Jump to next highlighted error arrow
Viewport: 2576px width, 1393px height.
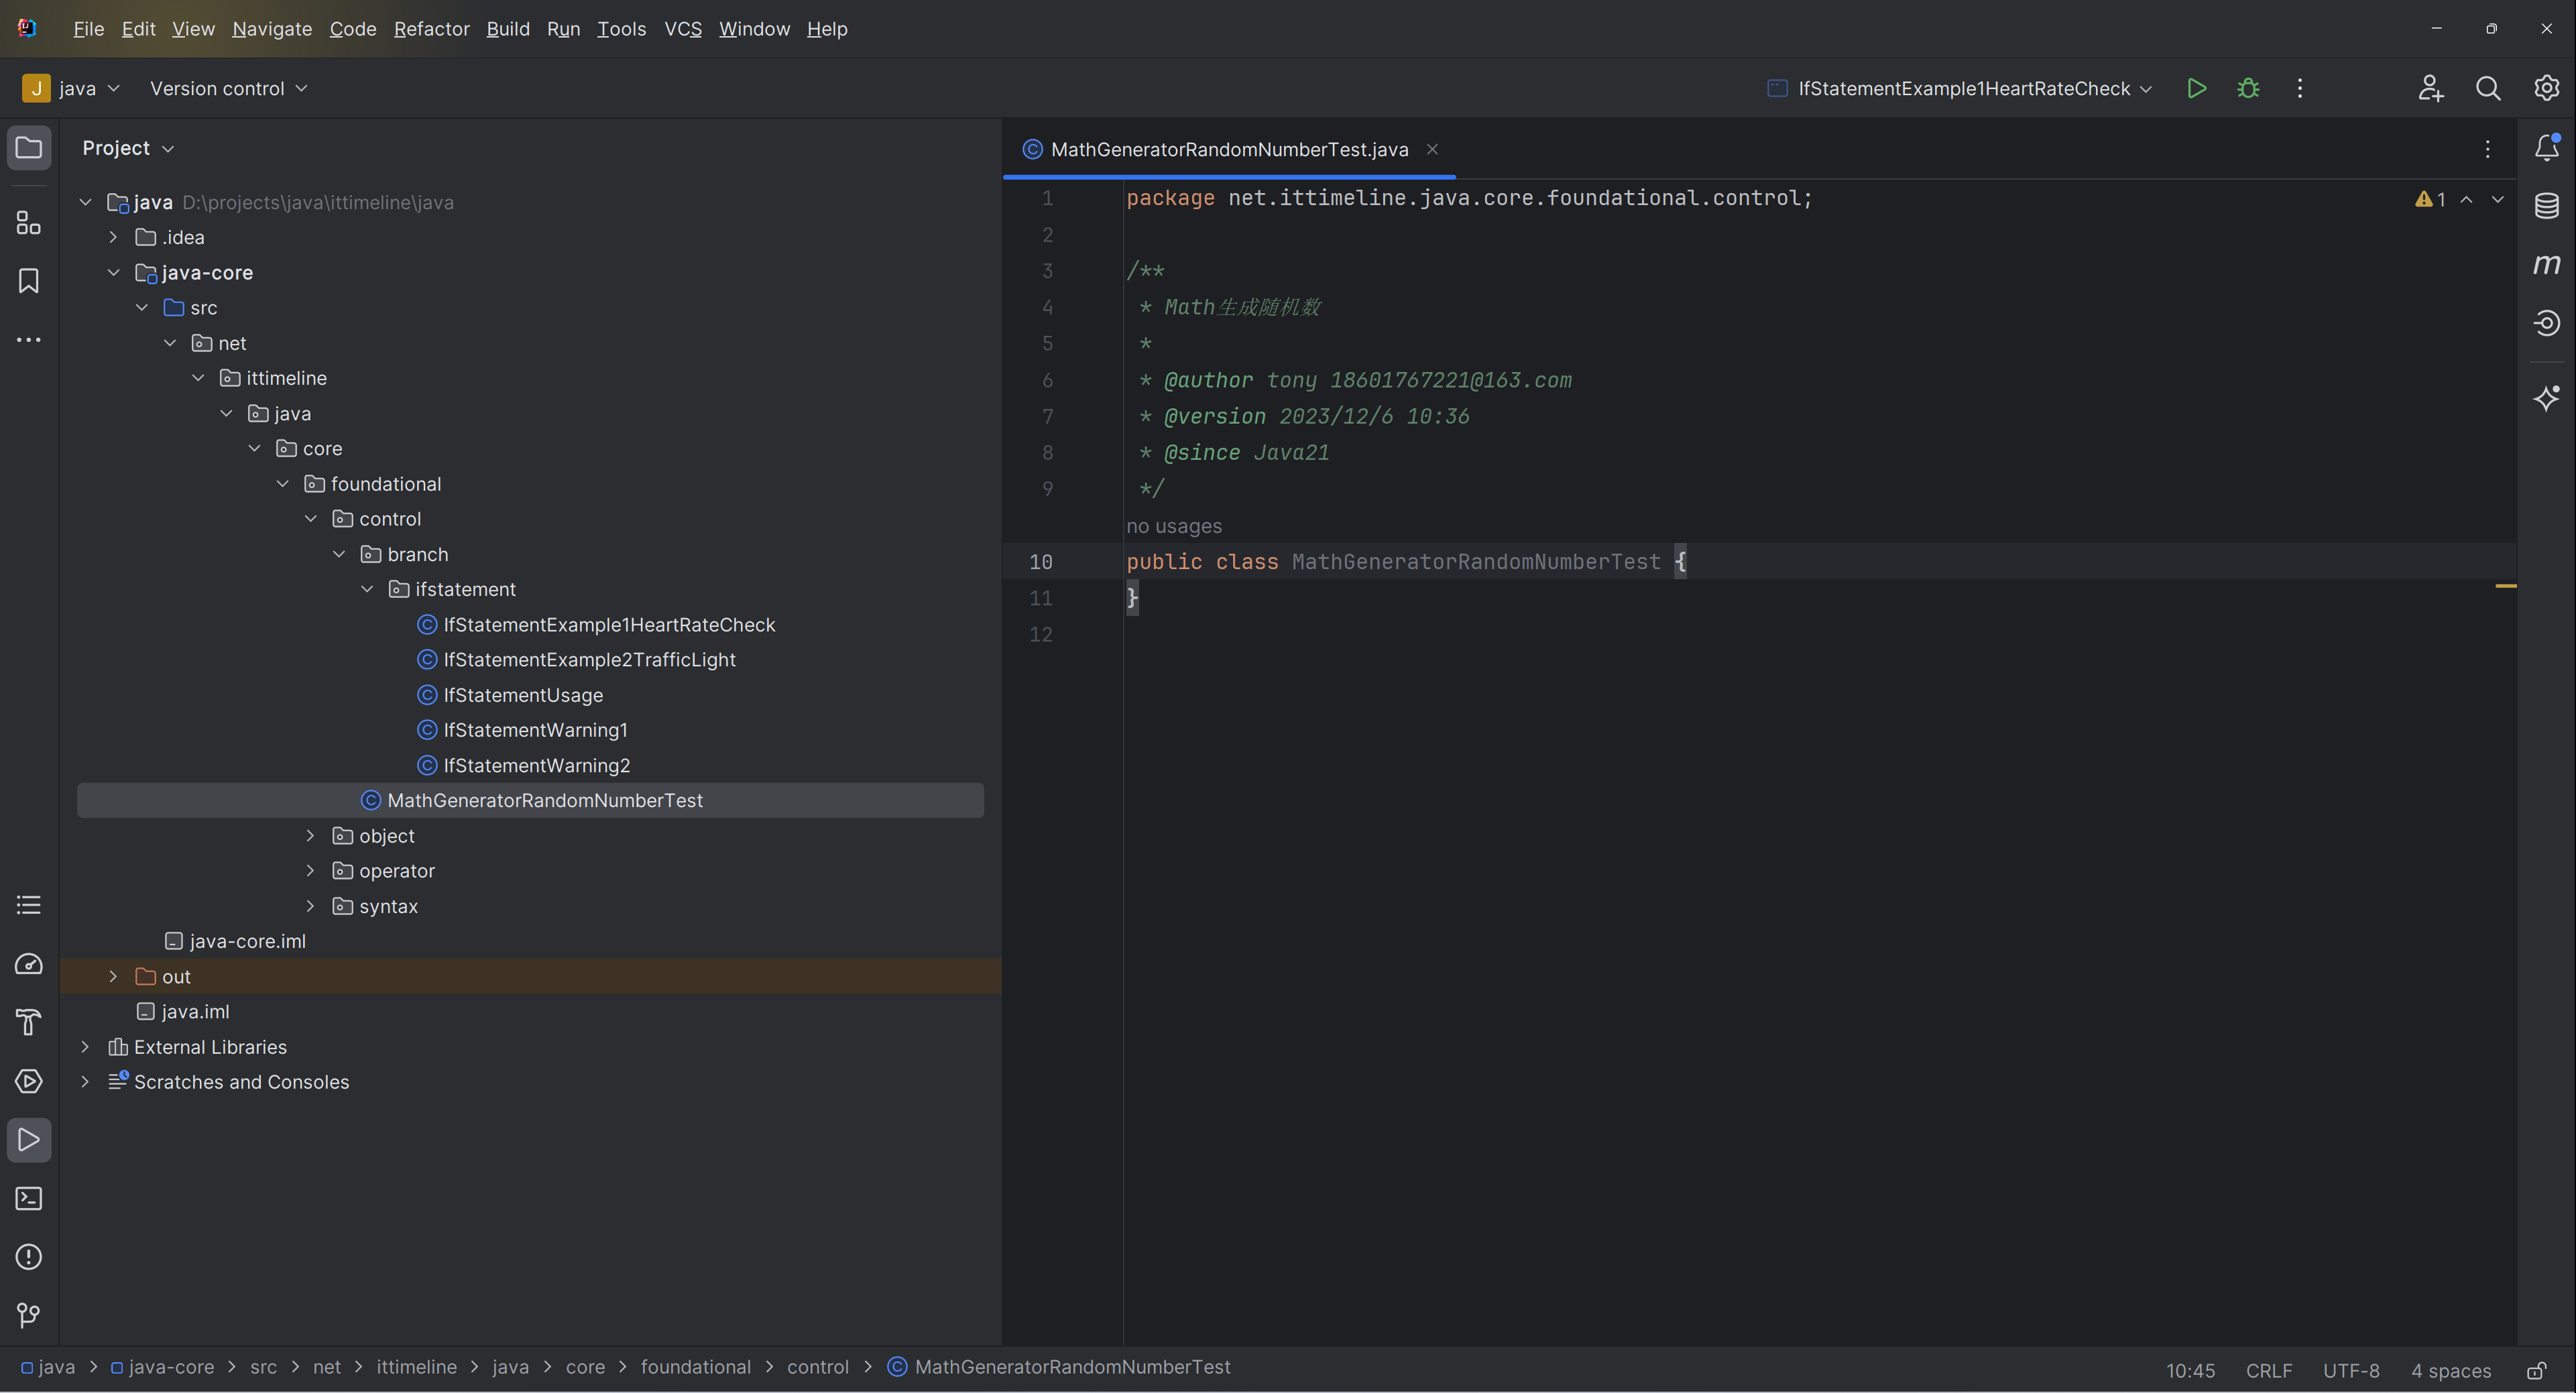pos(2498,199)
